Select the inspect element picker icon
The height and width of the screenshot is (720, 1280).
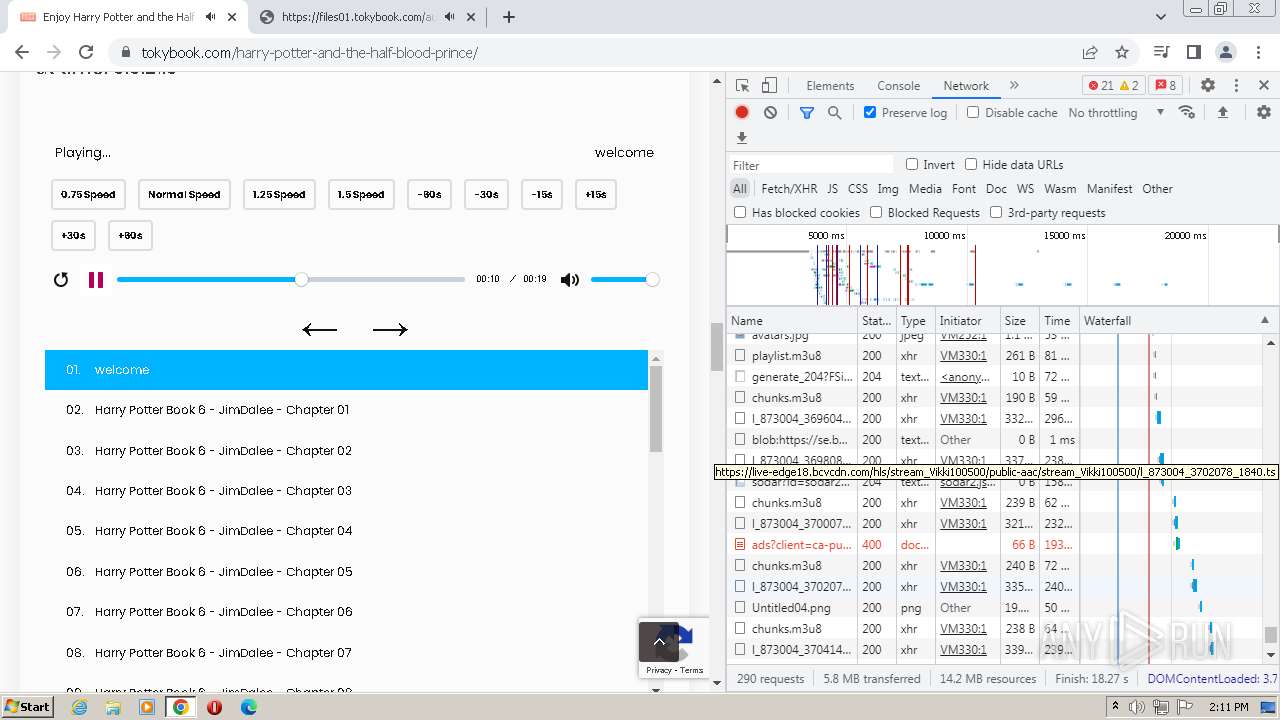click(742, 86)
